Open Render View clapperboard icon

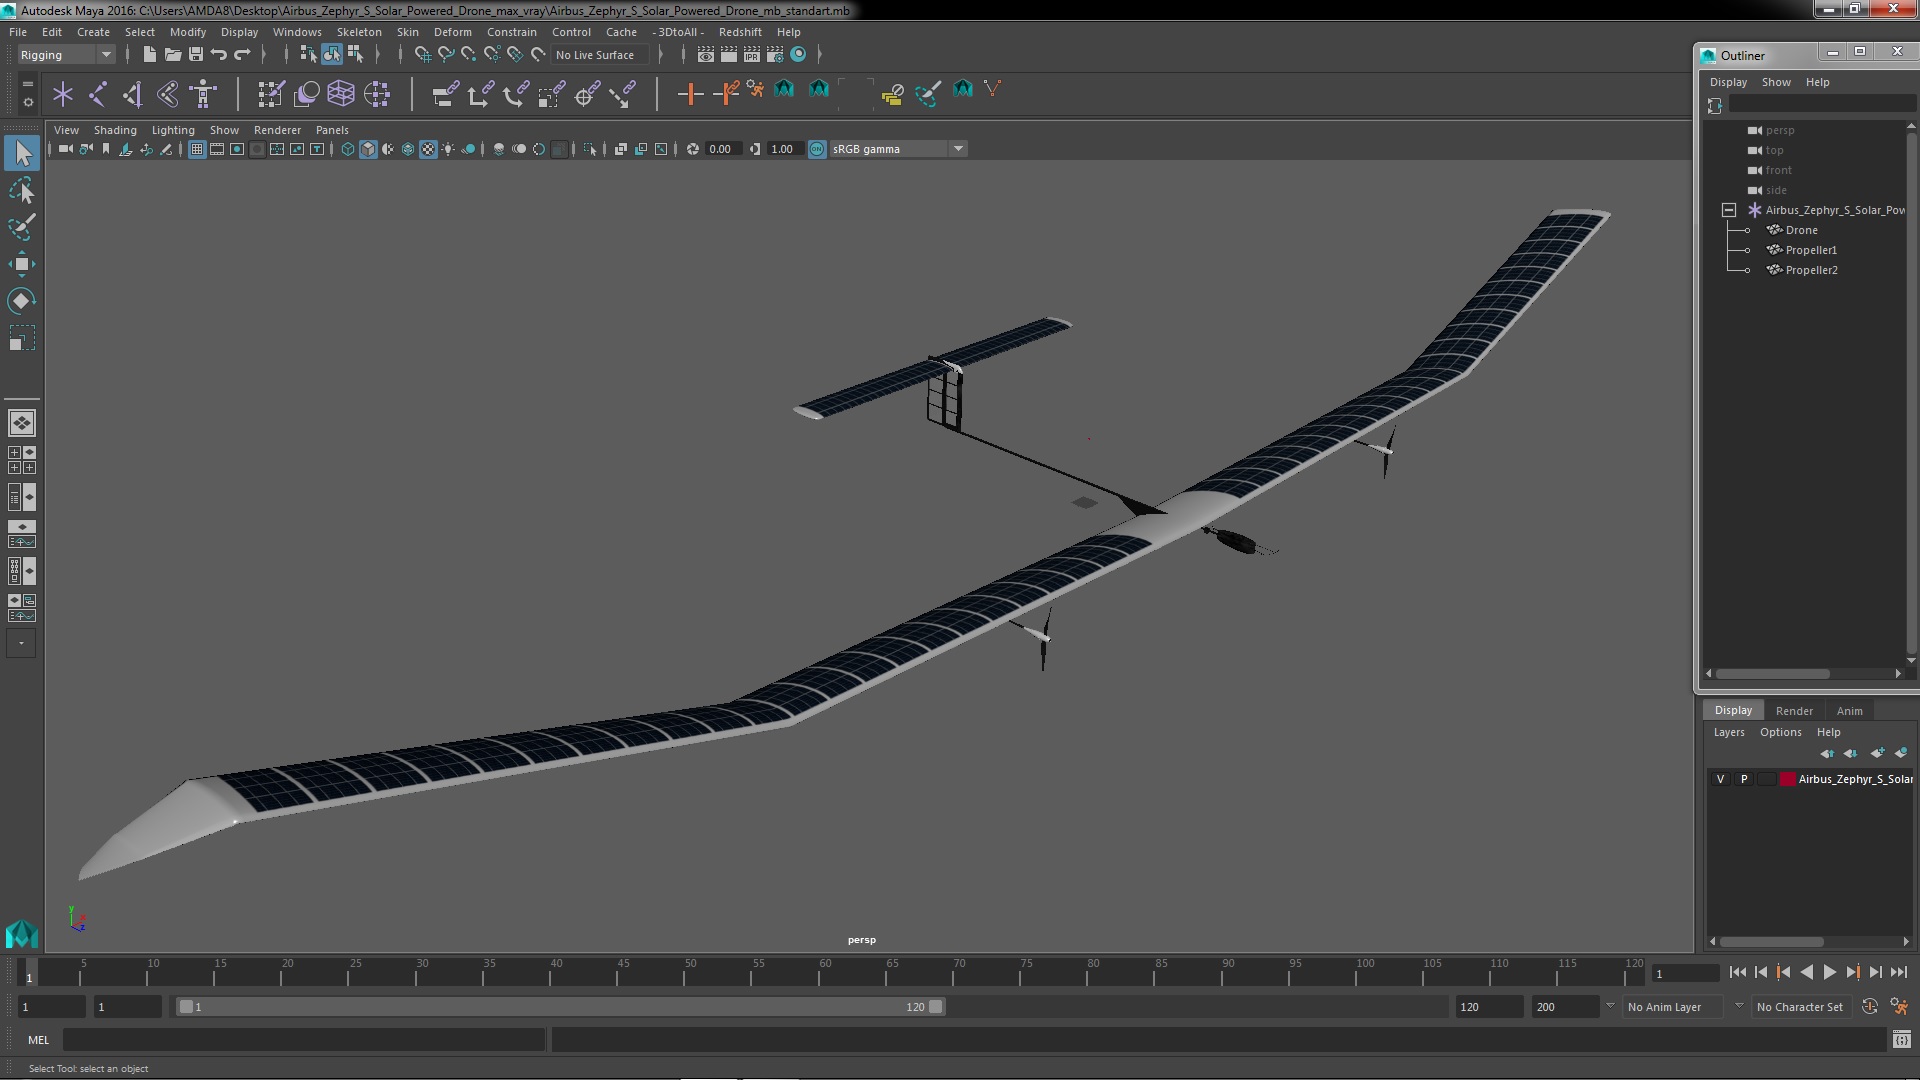[705, 54]
